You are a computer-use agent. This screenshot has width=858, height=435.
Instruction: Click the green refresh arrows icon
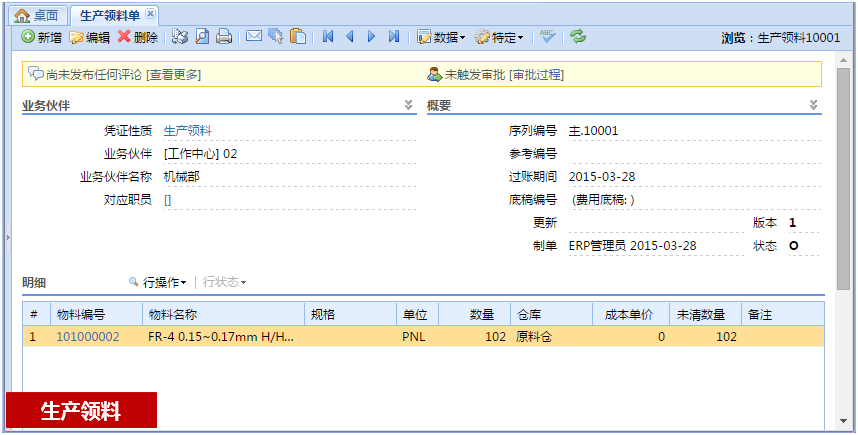pos(578,37)
